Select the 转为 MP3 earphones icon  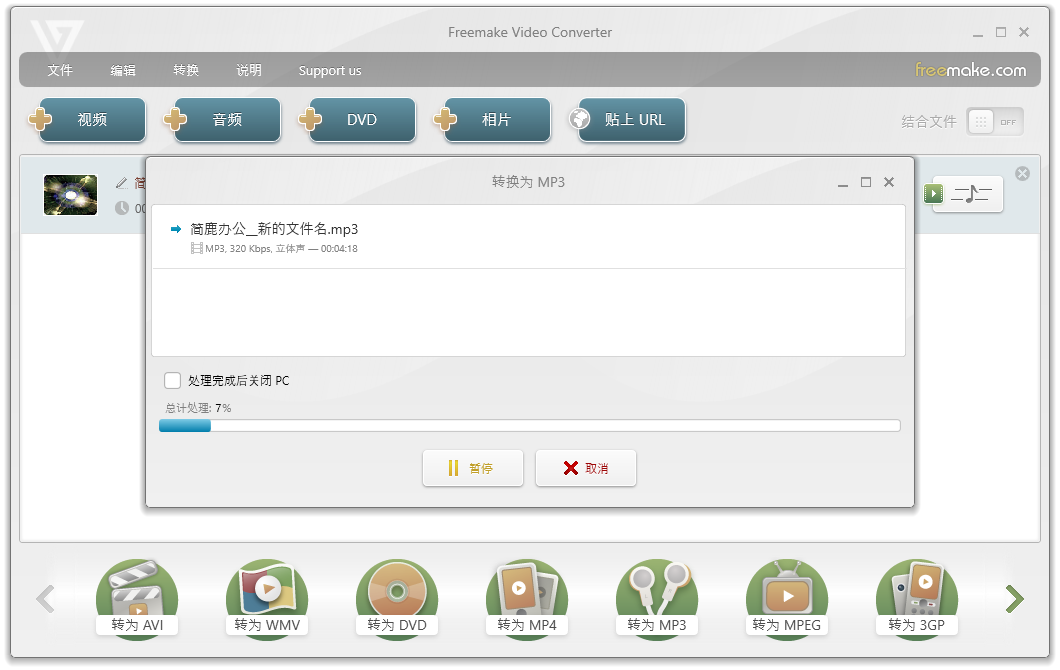[x=657, y=598]
